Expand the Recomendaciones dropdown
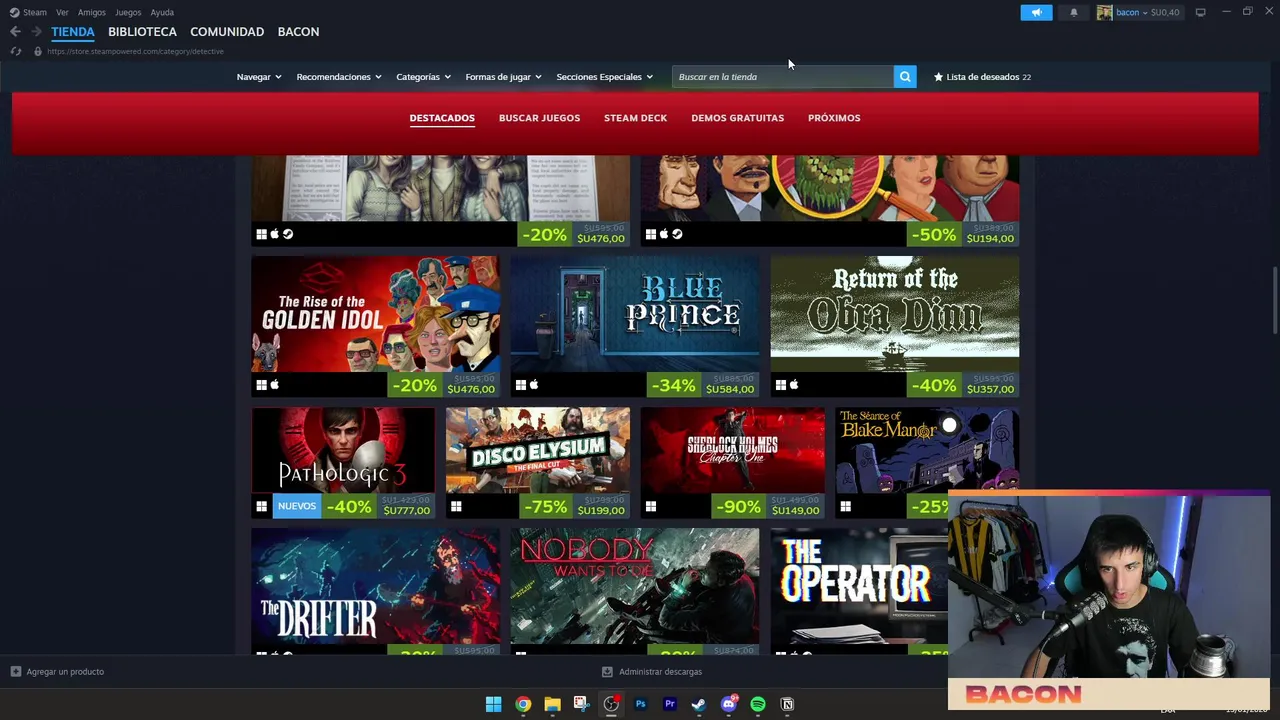The width and height of the screenshot is (1280, 720). pyautogui.click(x=339, y=77)
